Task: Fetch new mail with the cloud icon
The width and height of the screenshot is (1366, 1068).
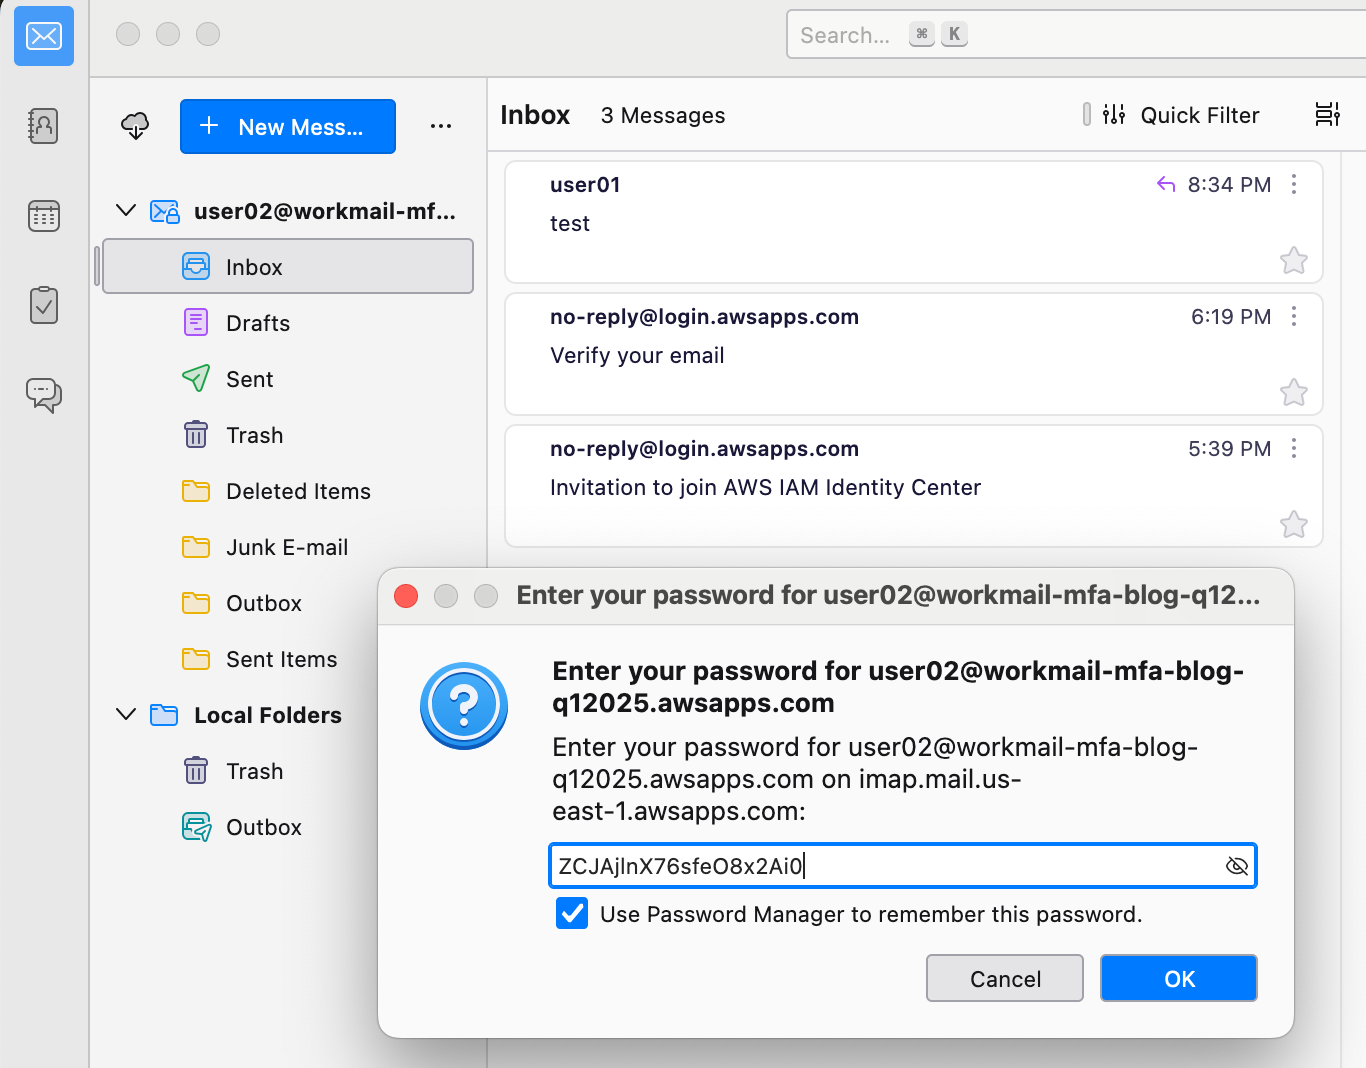Action: [135, 126]
